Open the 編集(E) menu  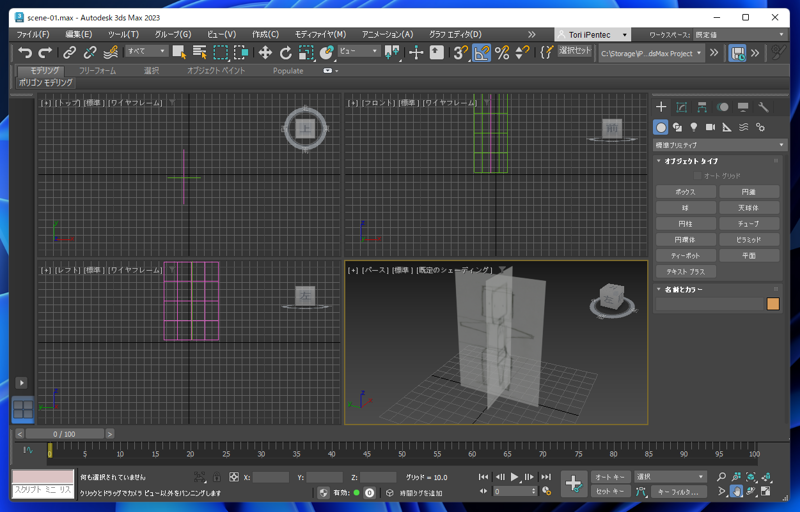point(79,35)
